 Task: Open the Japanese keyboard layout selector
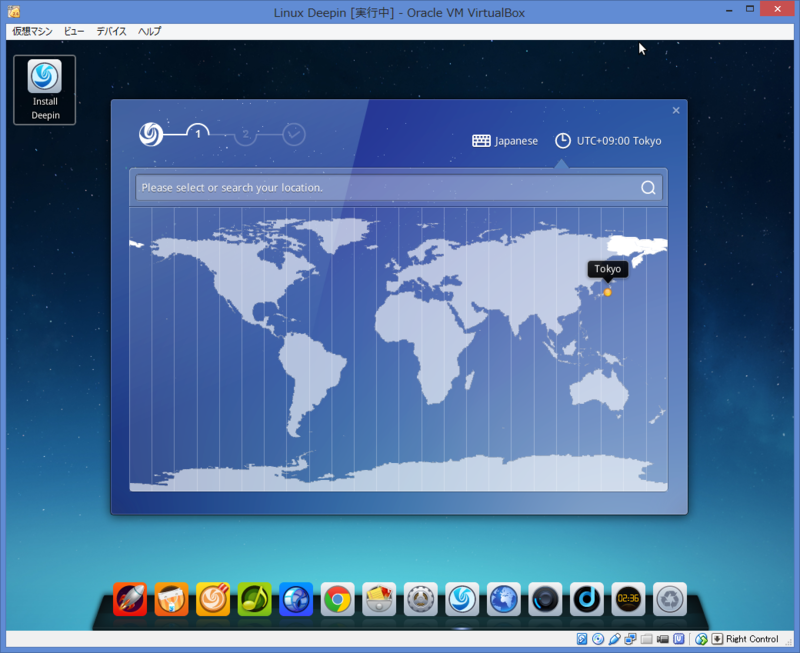pyautogui.click(x=505, y=141)
